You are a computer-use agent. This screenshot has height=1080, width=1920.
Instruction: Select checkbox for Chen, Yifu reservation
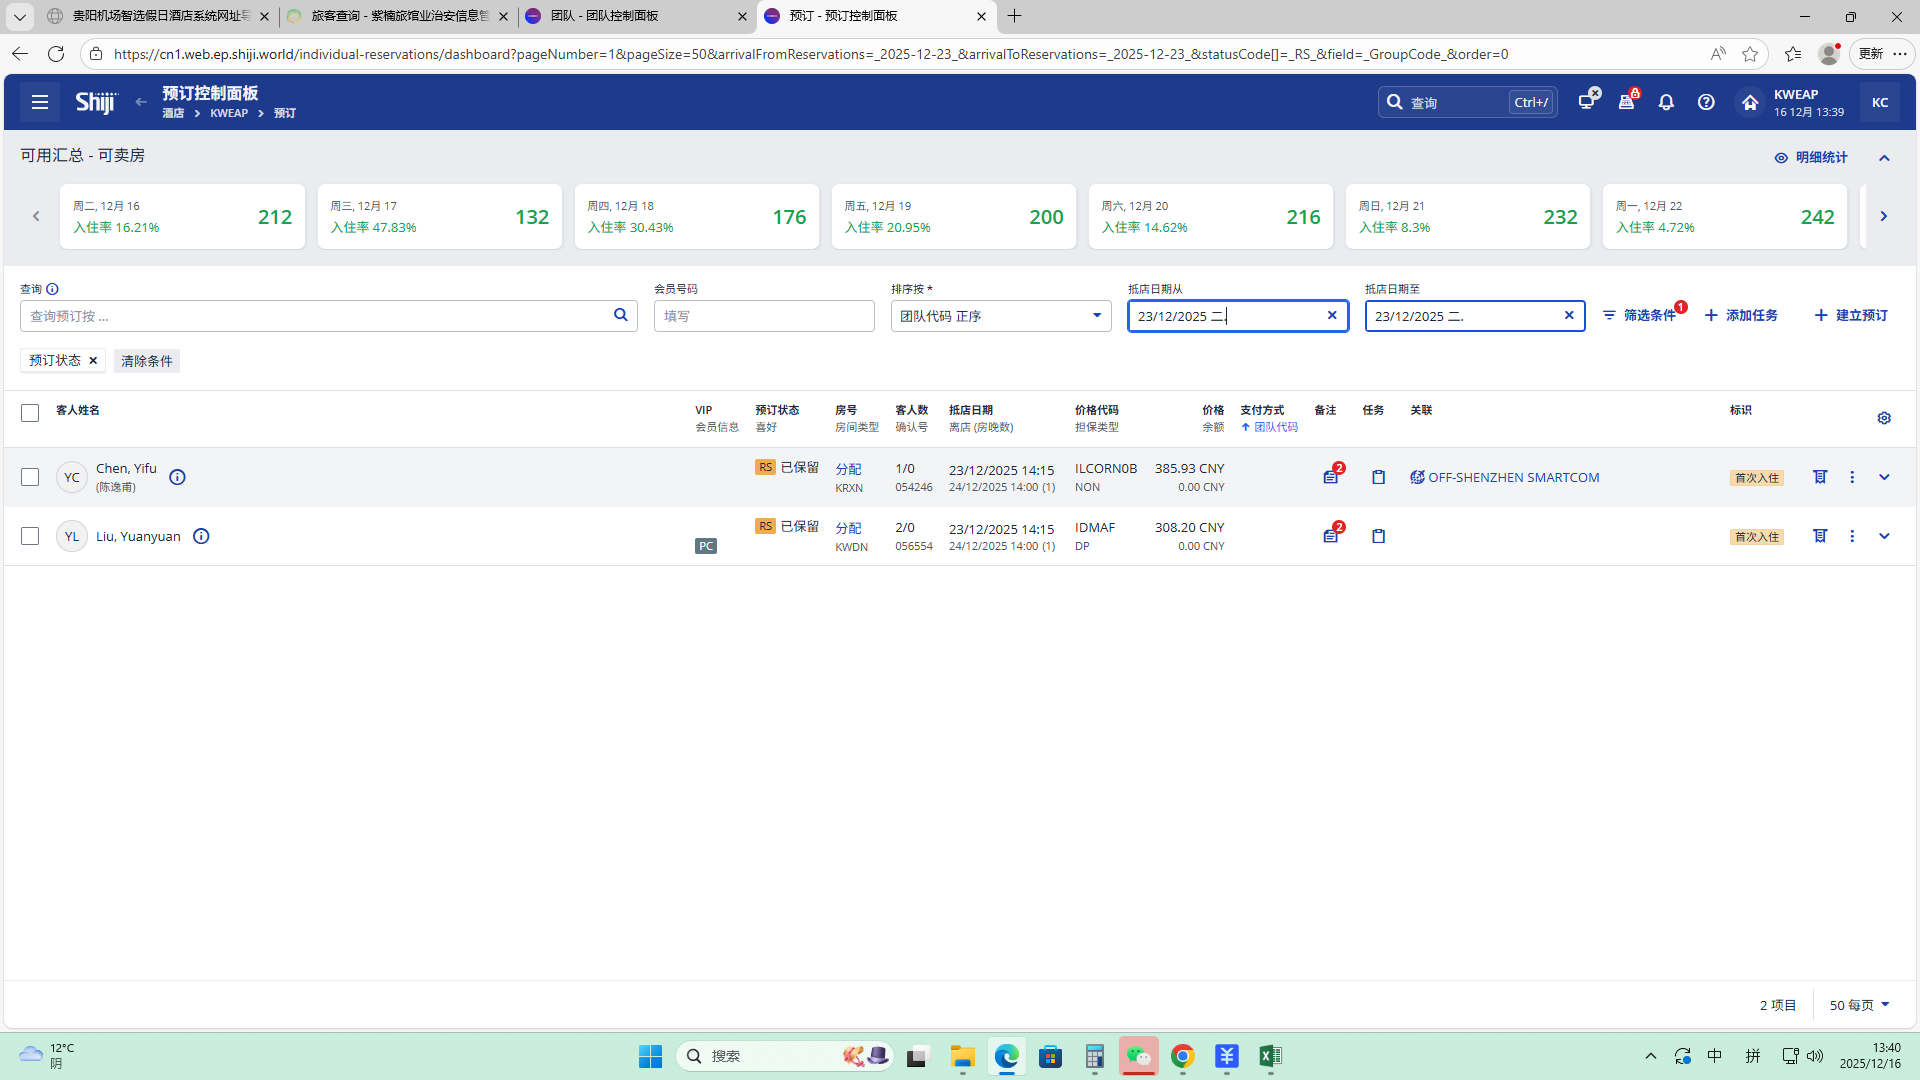tap(30, 478)
